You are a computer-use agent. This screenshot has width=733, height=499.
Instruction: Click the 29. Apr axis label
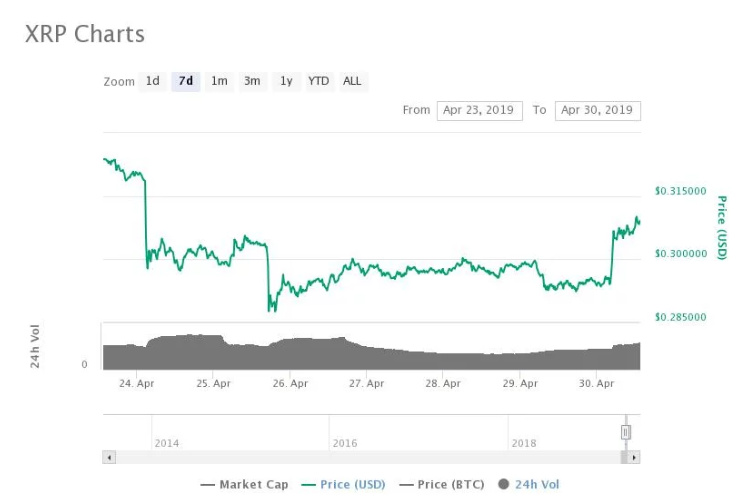click(520, 383)
